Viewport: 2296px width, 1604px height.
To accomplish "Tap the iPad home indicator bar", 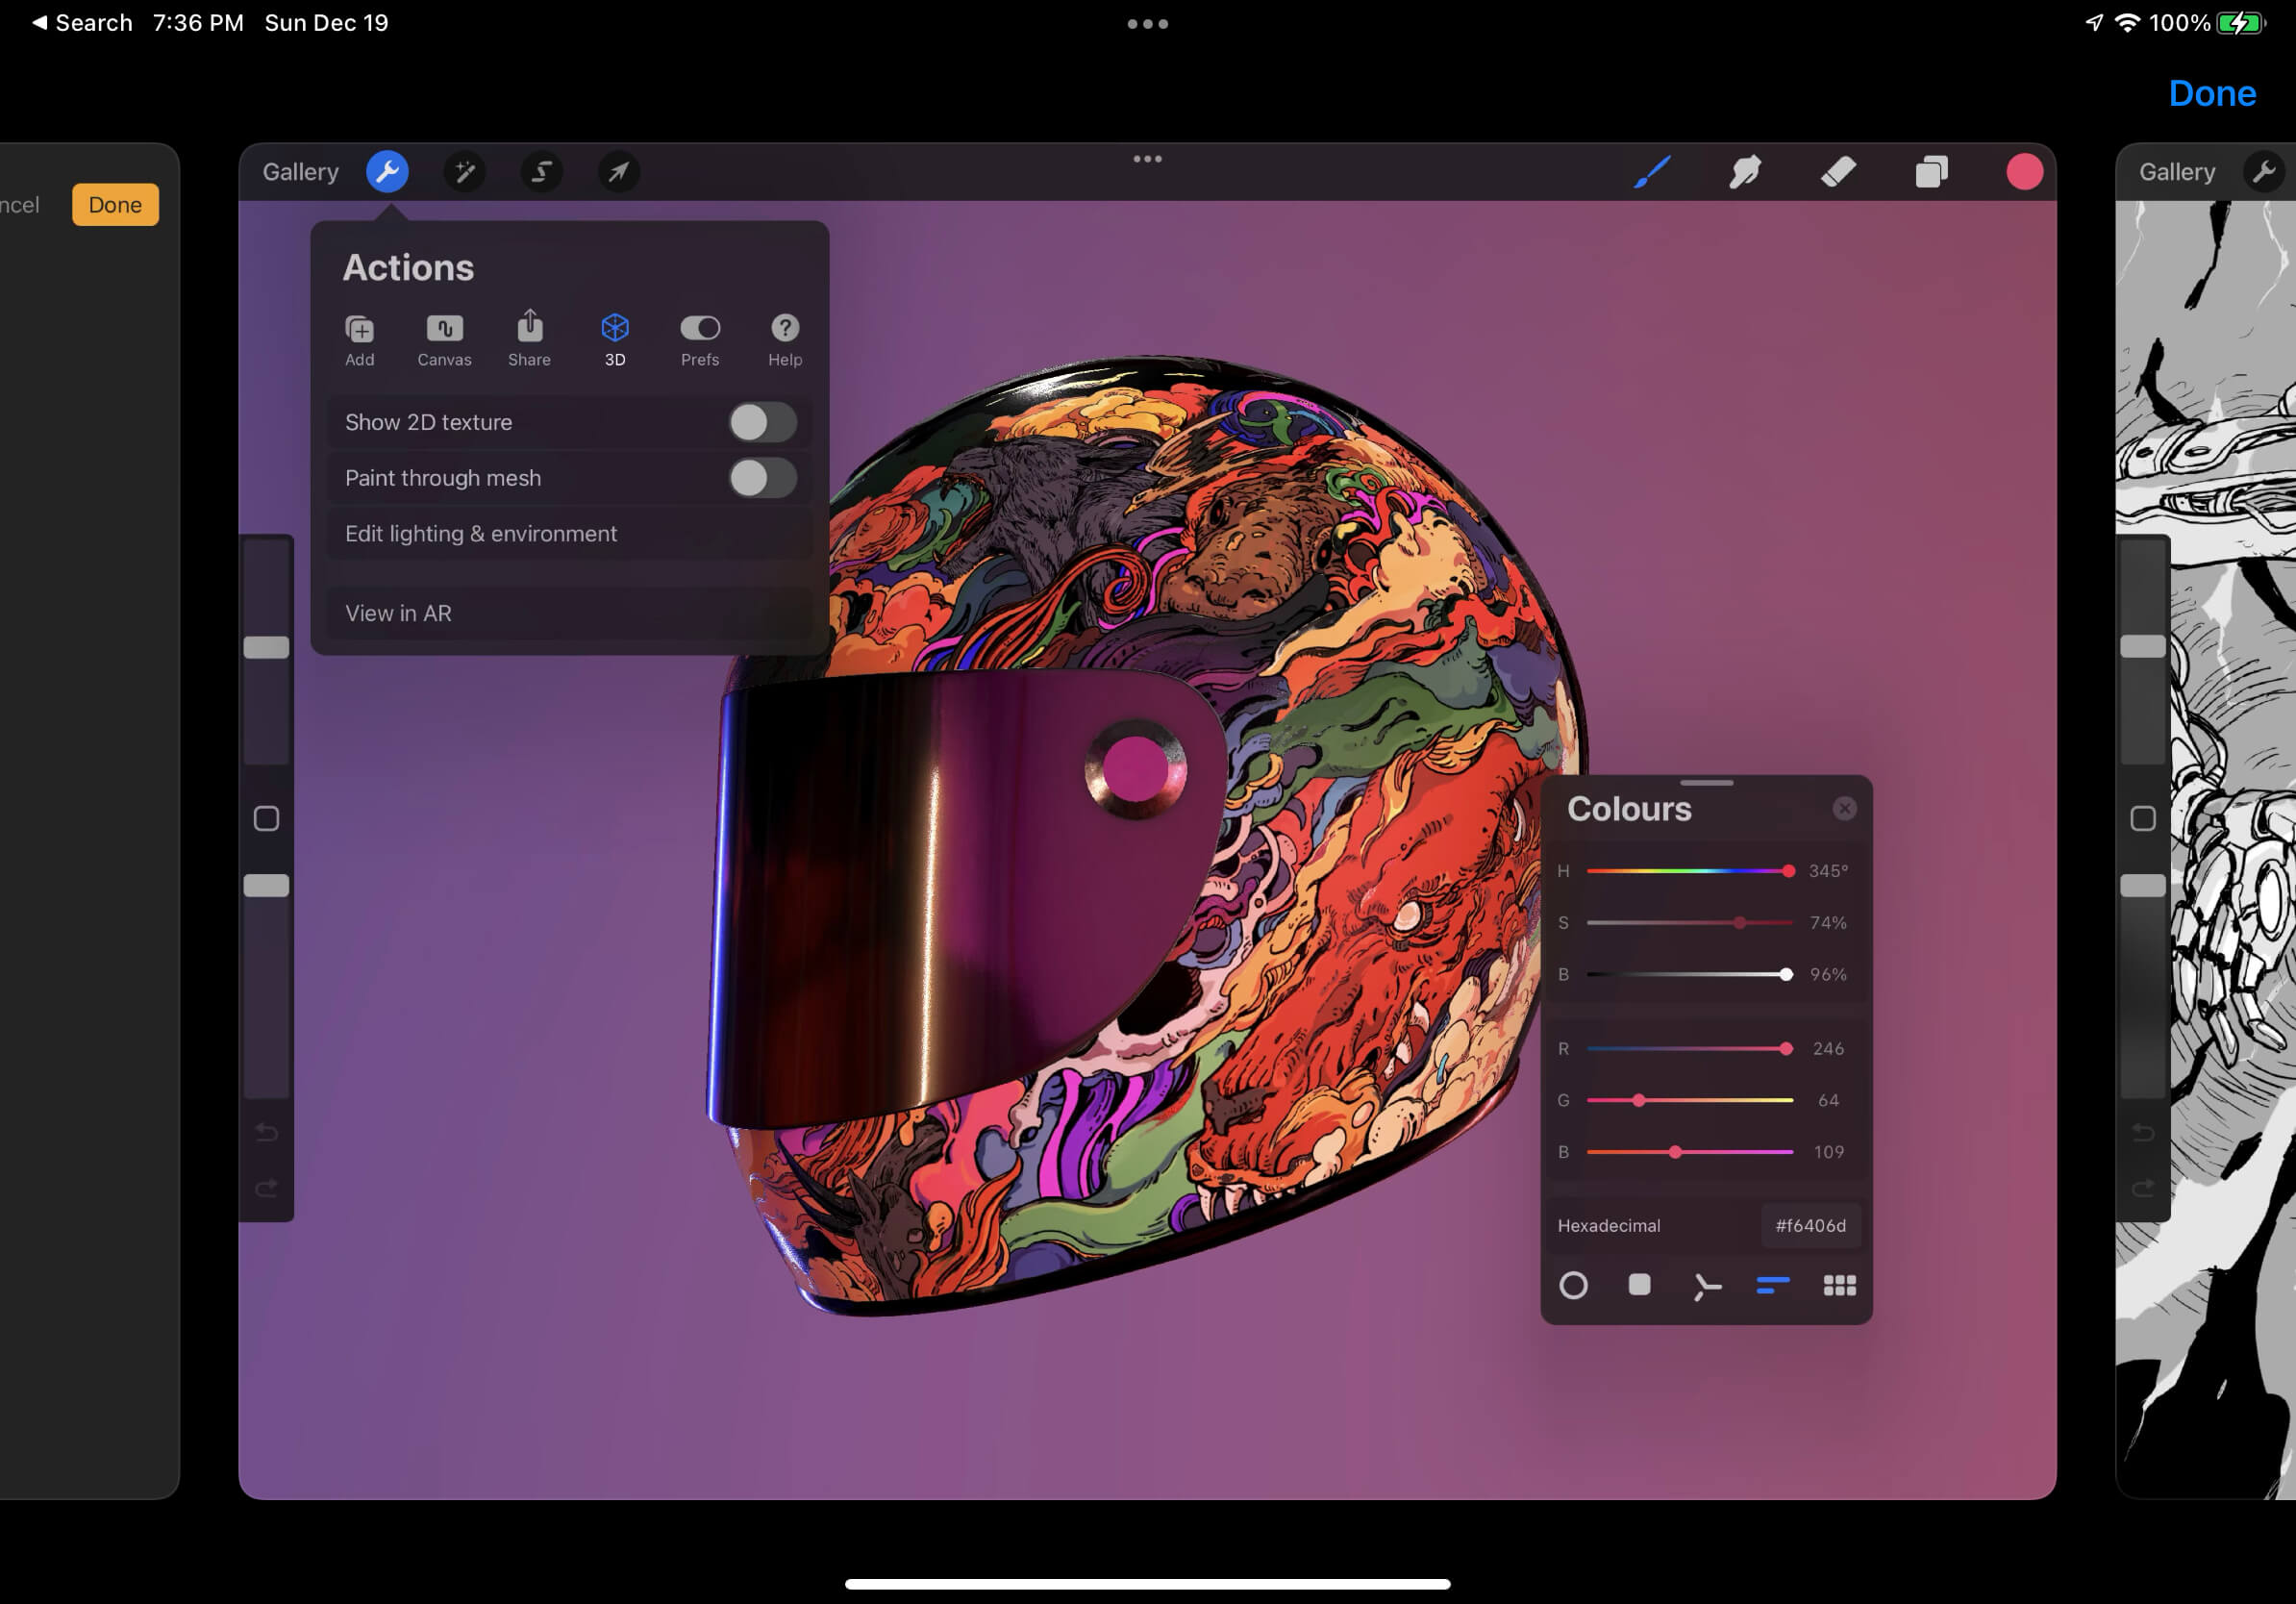I will (1147, 1583).
